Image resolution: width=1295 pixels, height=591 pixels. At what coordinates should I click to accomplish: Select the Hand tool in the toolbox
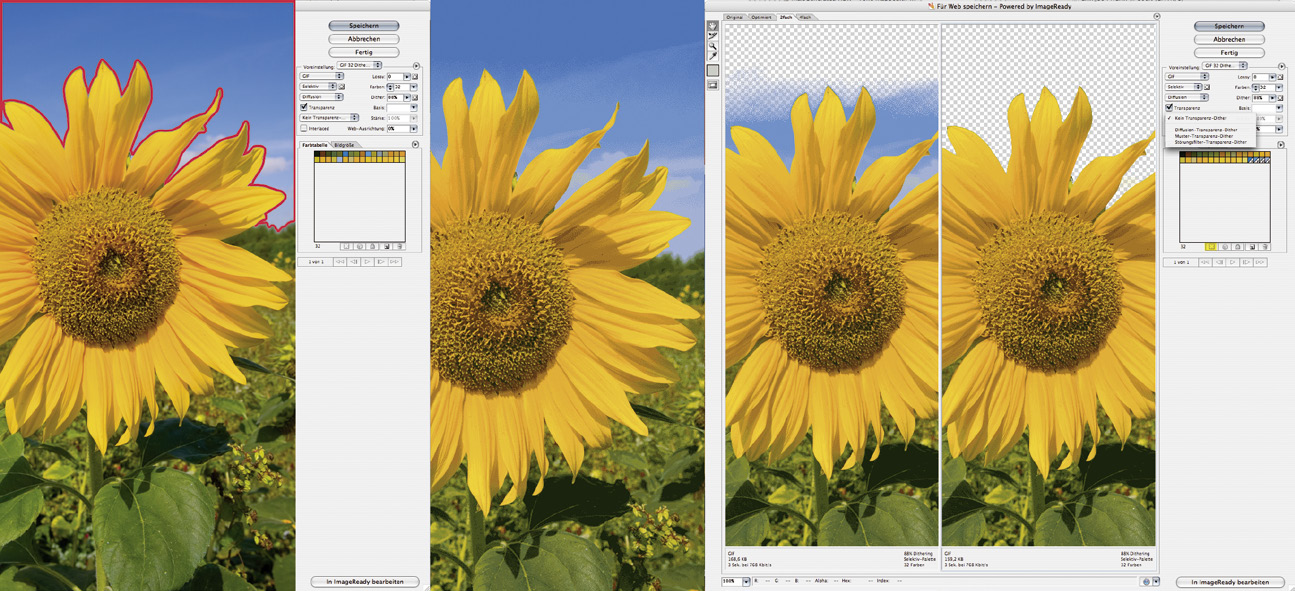pos(713,26)
